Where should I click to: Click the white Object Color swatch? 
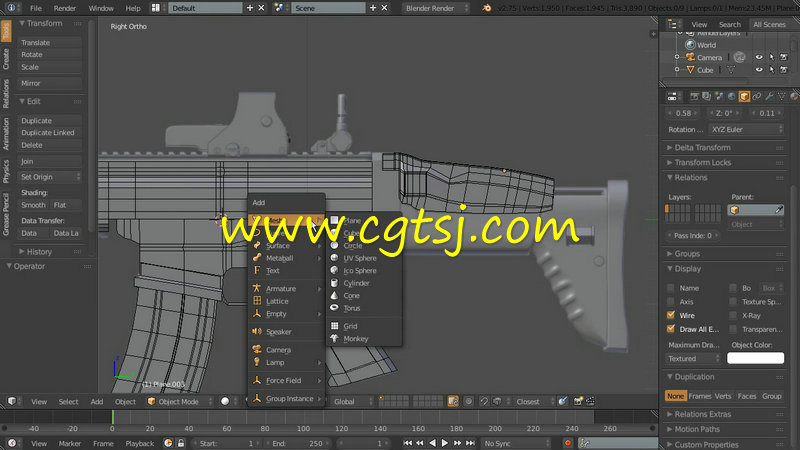click(755, 358)
